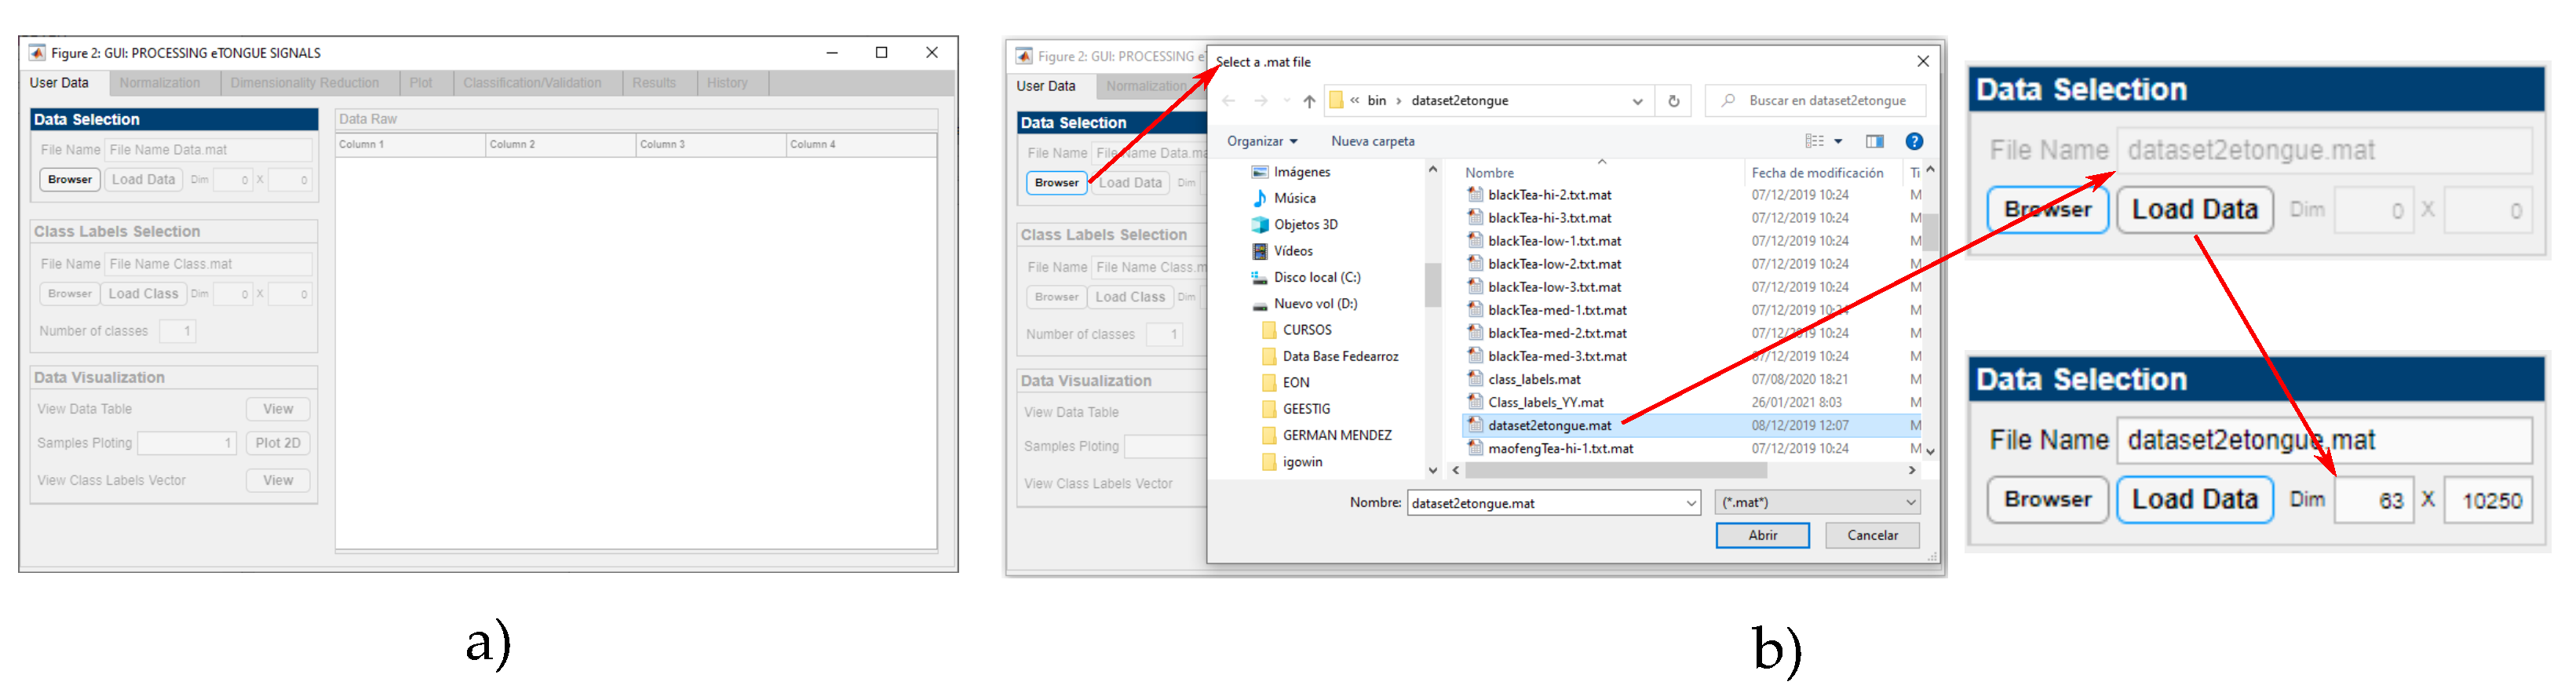This screenshot has height=700, width=2576.
Task: Select the Plot tab
Action: [421, 83]
